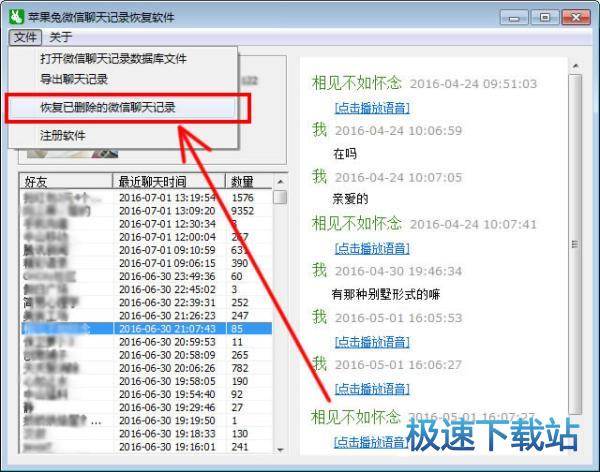Image resolution: width=600 pixels, height=472 pixels.
Task: Click timestamp 2016-04-30 19:46:34
Action: click(399, 271)
